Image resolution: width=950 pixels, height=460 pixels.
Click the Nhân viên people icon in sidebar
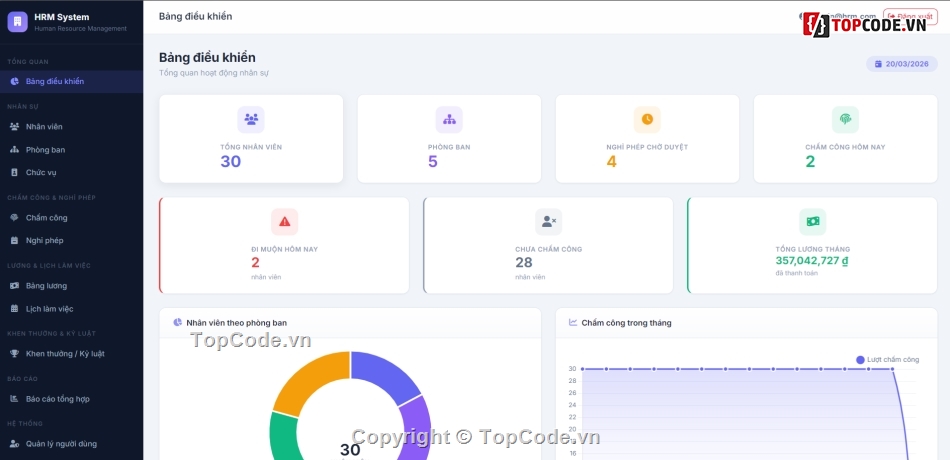[15, 127]
